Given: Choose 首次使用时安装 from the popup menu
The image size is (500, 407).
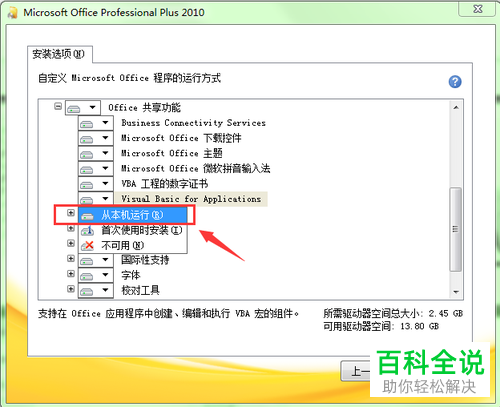Looking at the screenshot, I should pyautogui.click(x=133, y=230).
